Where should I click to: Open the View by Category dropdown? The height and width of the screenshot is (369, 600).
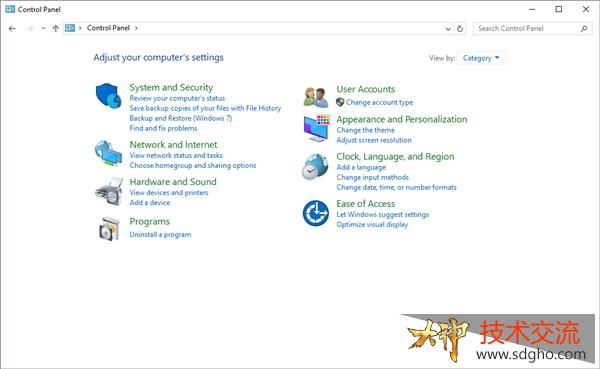click(481, 58)
